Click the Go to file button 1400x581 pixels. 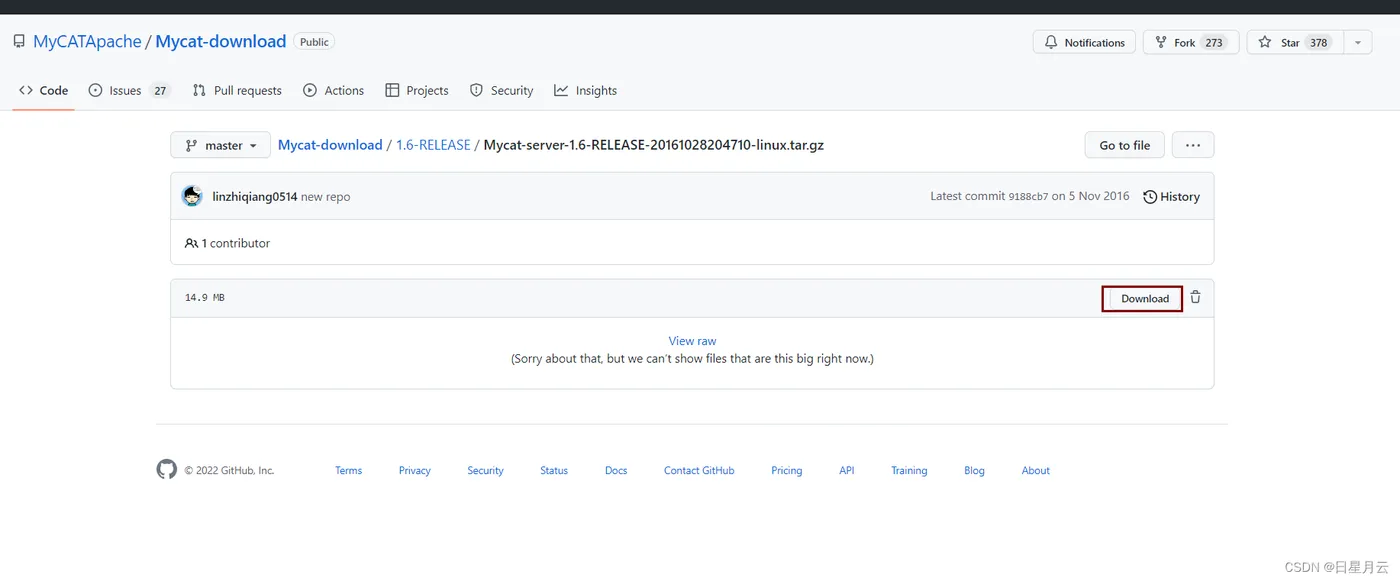click(1125, 145)
